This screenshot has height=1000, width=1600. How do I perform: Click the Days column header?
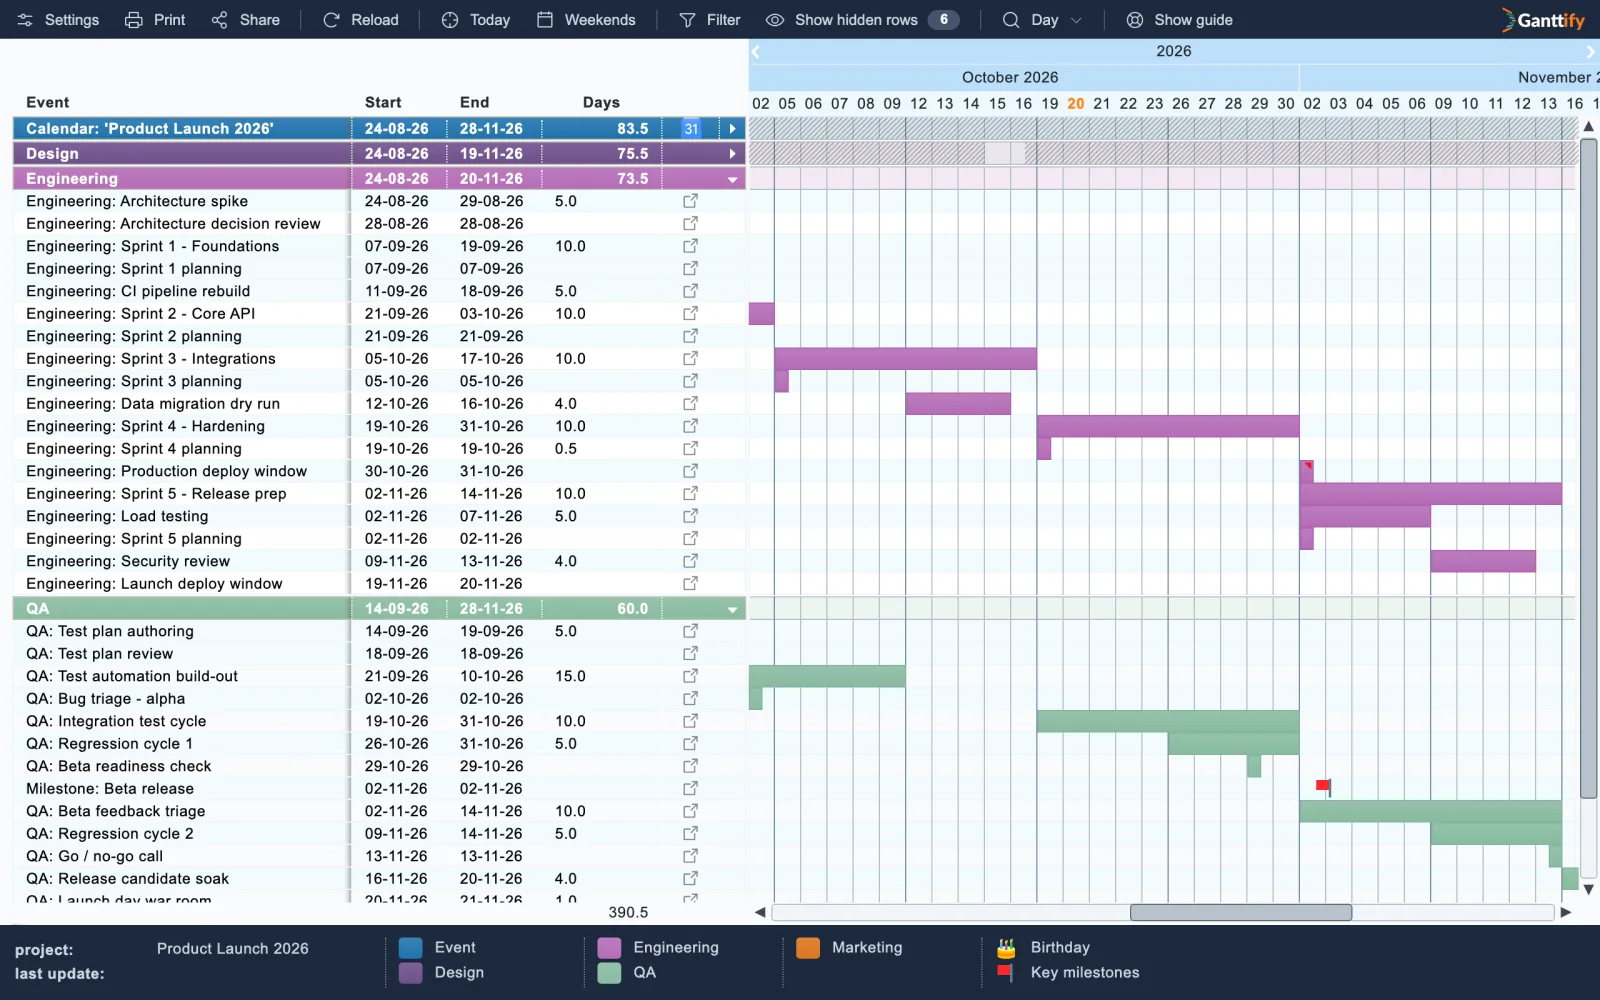pos(601,102)
